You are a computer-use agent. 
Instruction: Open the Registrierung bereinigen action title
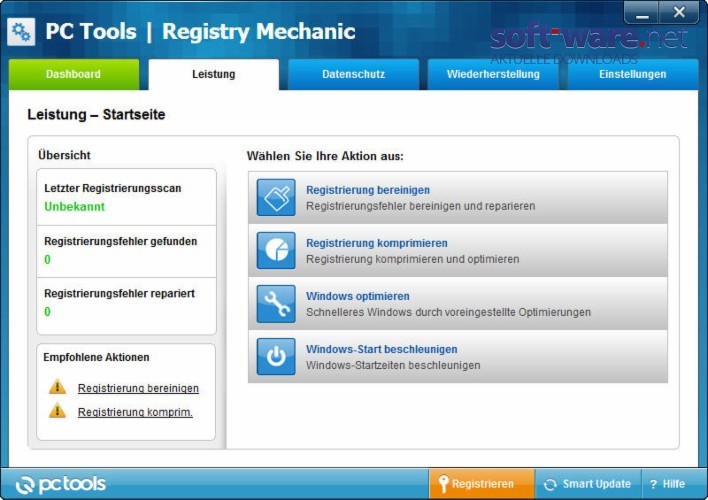[x=368, y=190]
